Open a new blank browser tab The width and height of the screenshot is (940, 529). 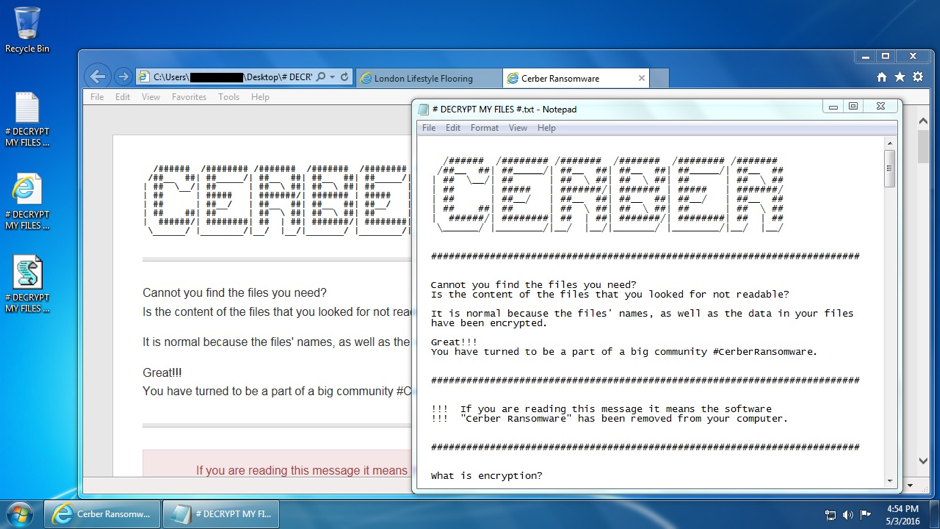click(x=659, y=79)
